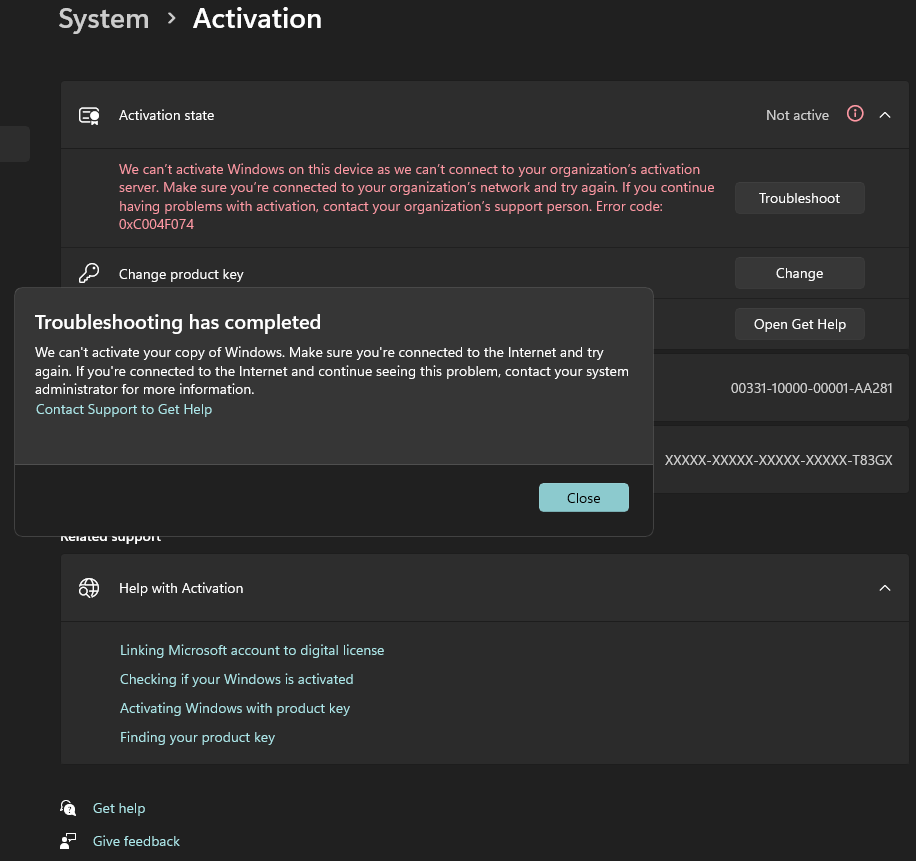This screenshot has height=861, width=916.
Task: Click the Get help text link
Action: pyautogui.click(x=119, y=808)
